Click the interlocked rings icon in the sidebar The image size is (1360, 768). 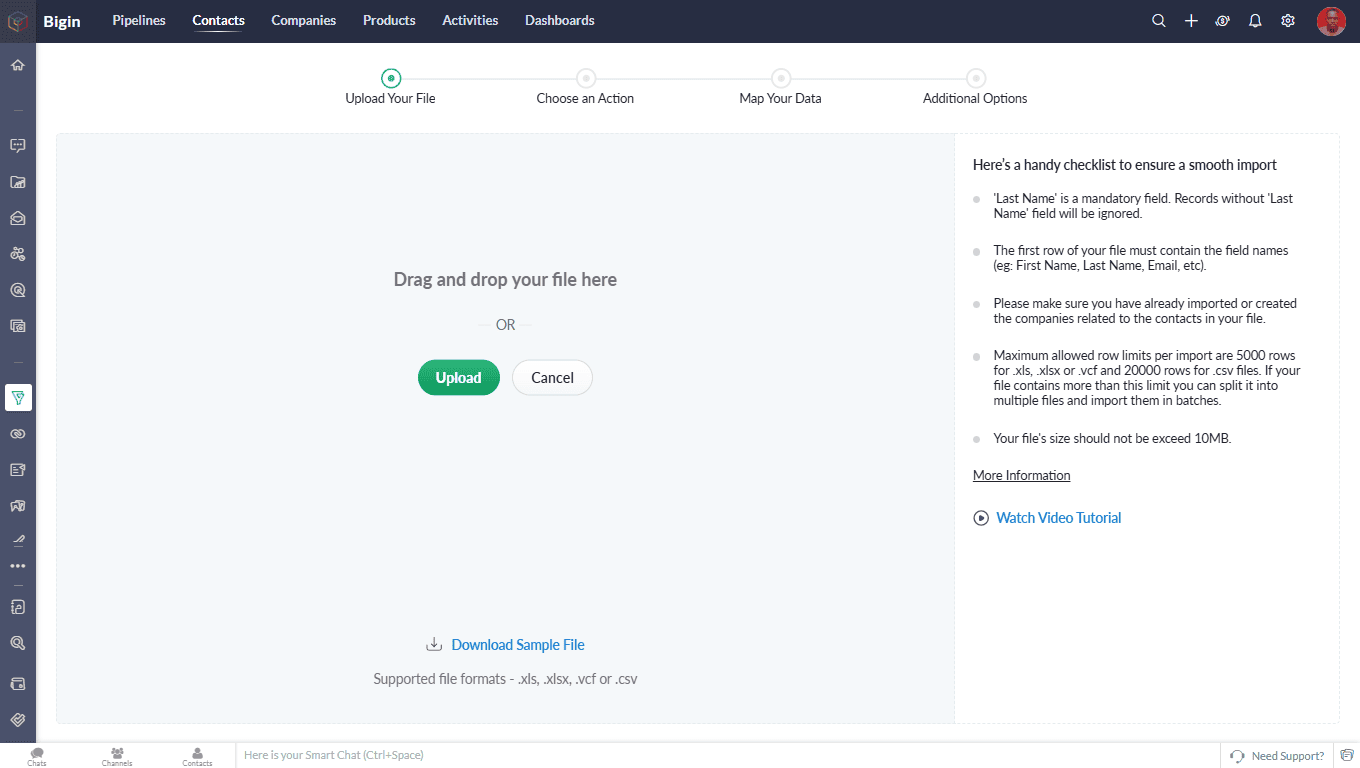tap(18, 434)
